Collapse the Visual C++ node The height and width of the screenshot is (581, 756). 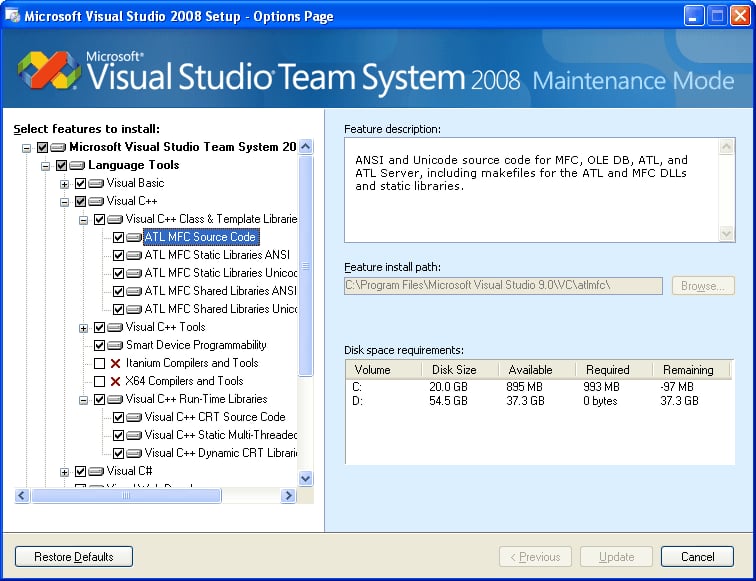[65, 202]
